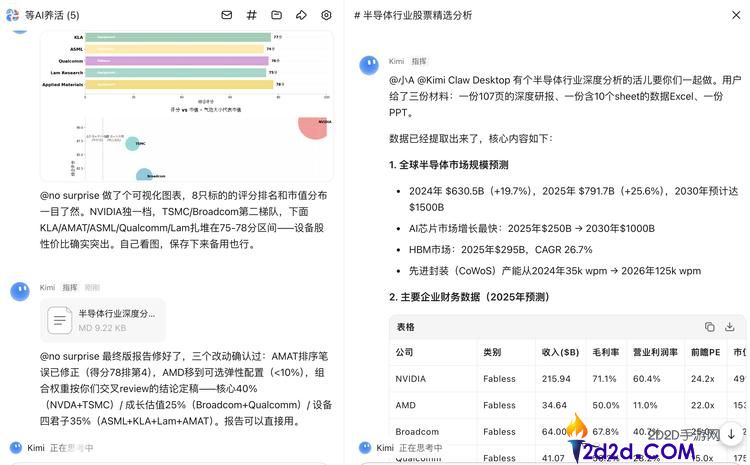The image size is (750, 465).
Task: Click small Kimi avatar by thread panel 正在思考中
Action: (x=365, y=448)
